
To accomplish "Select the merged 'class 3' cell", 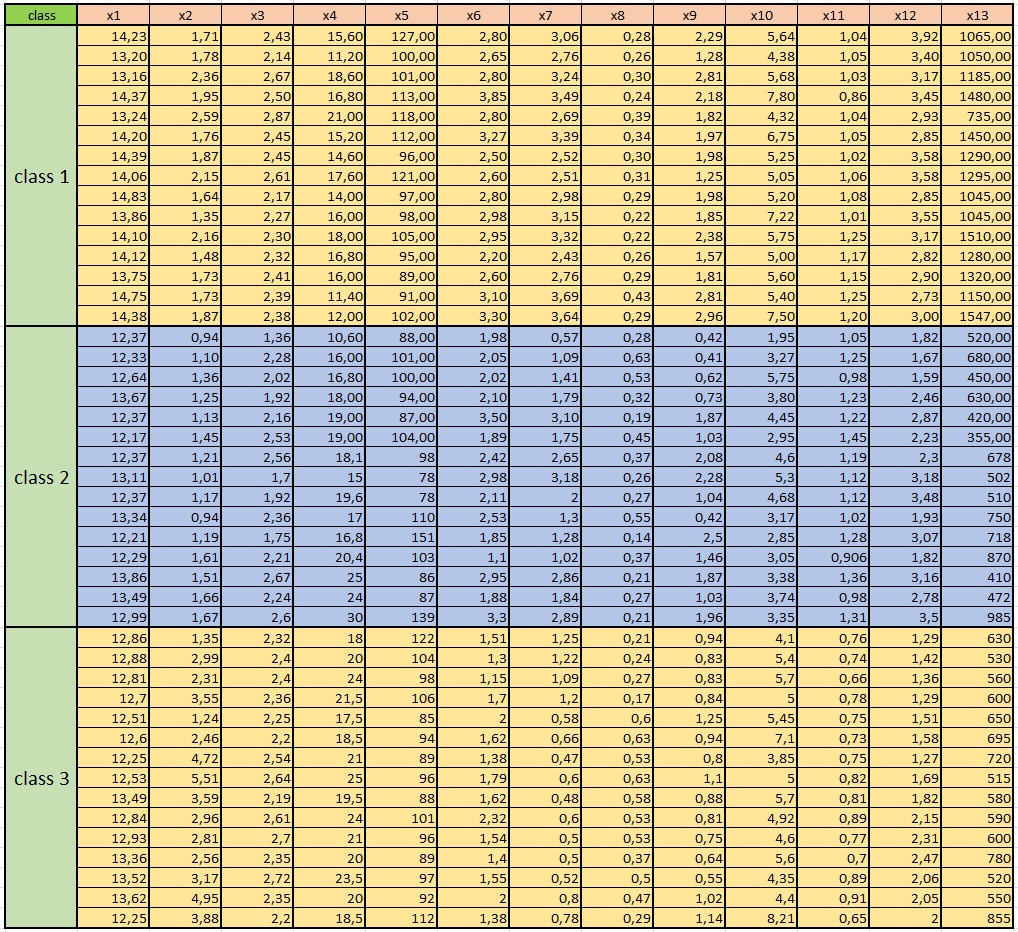I will [41, 778].
